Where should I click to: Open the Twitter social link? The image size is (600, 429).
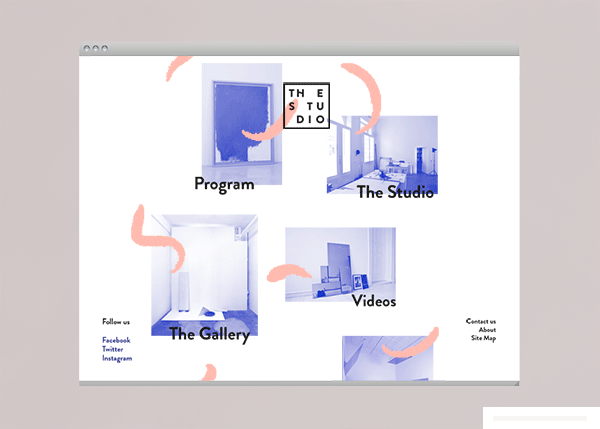113,349
